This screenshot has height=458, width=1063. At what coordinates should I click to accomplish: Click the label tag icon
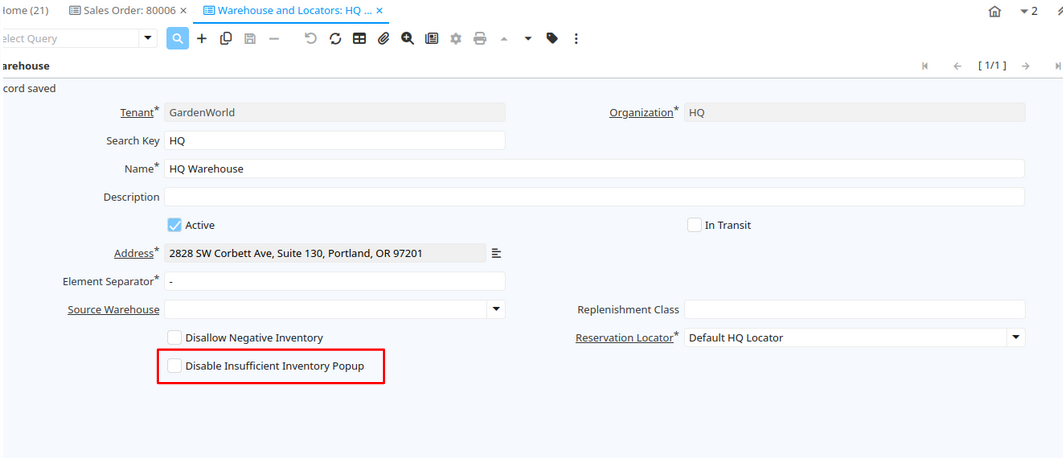(x=552, y=38)
